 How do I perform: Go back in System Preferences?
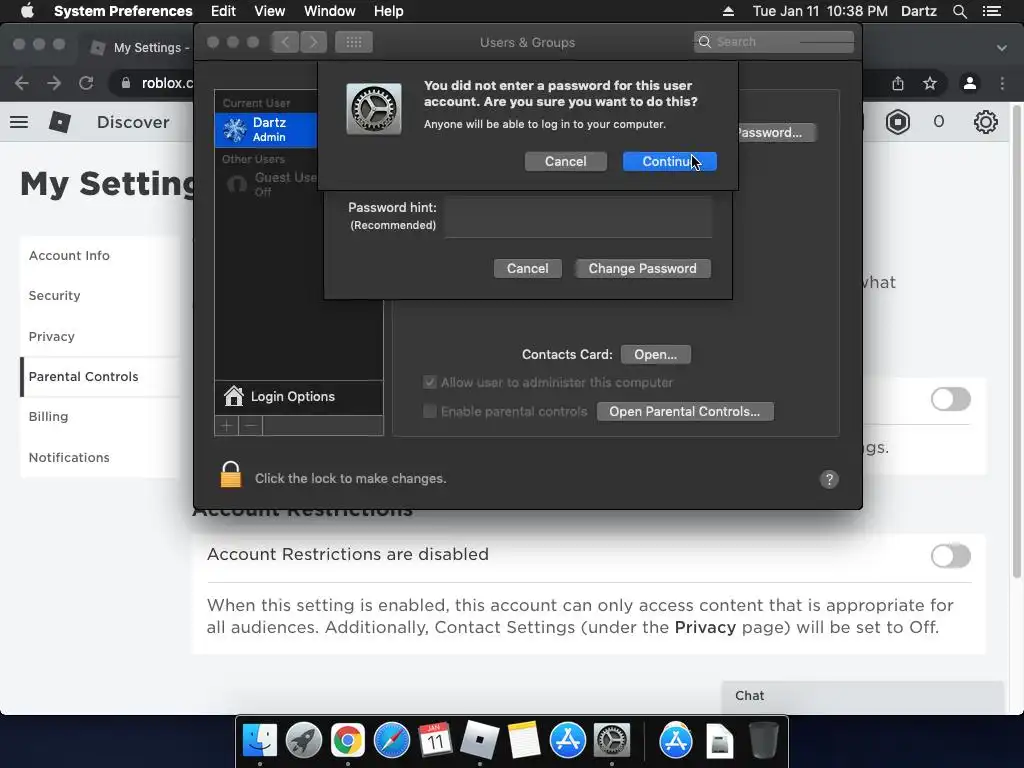(285, 42)
